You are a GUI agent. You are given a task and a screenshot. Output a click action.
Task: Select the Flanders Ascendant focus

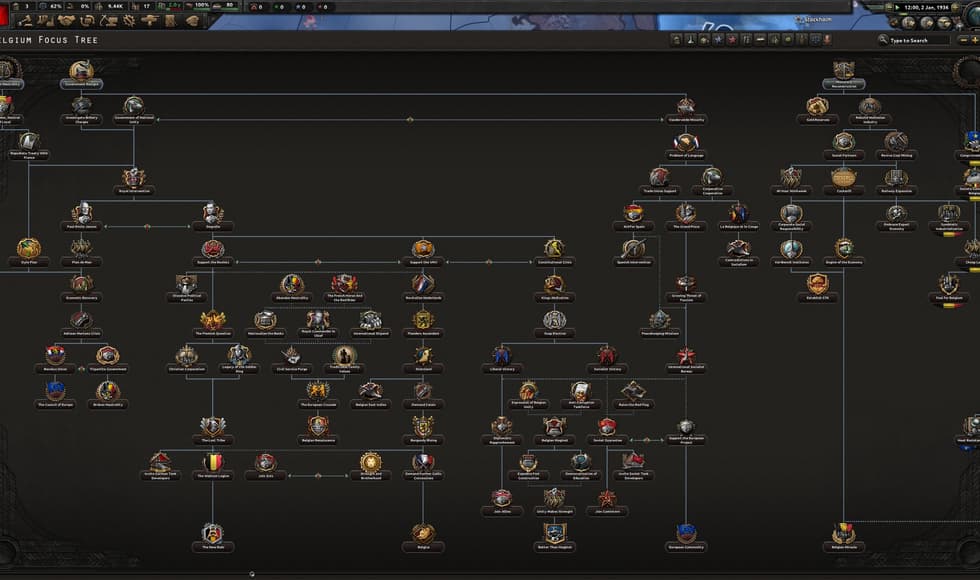tap(423, 324)
